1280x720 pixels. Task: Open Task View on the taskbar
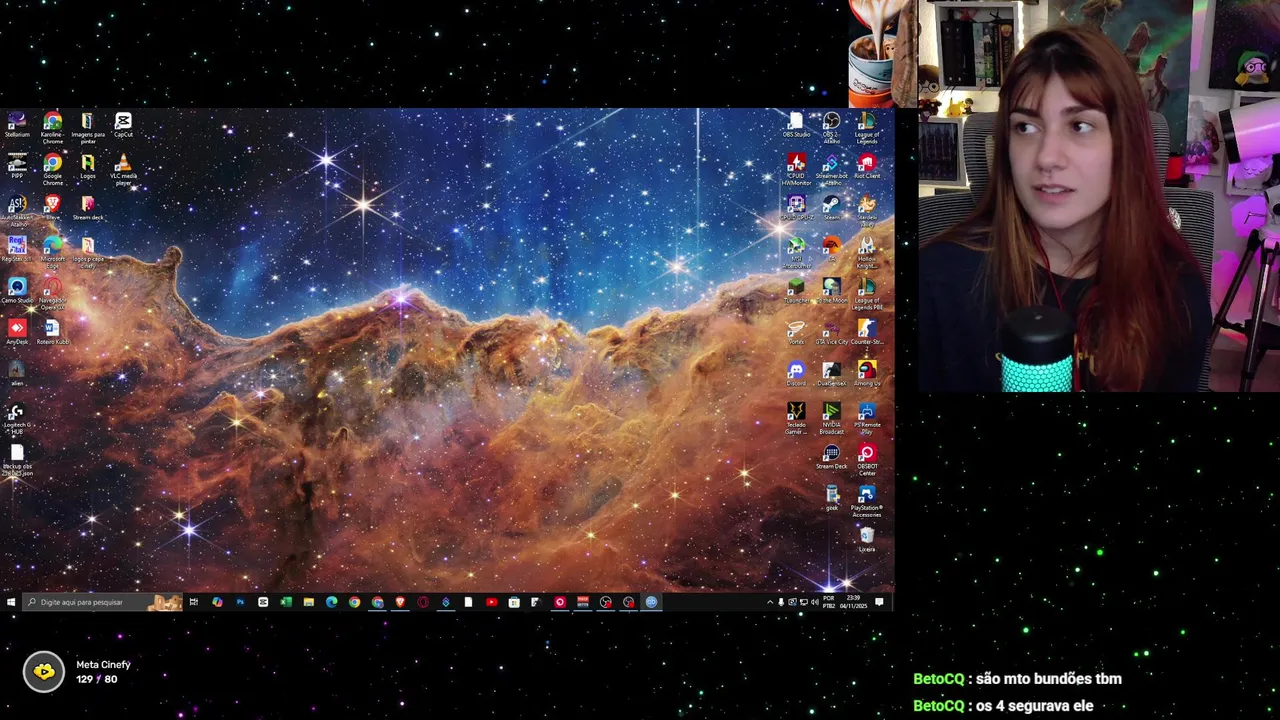coord(194,602)
